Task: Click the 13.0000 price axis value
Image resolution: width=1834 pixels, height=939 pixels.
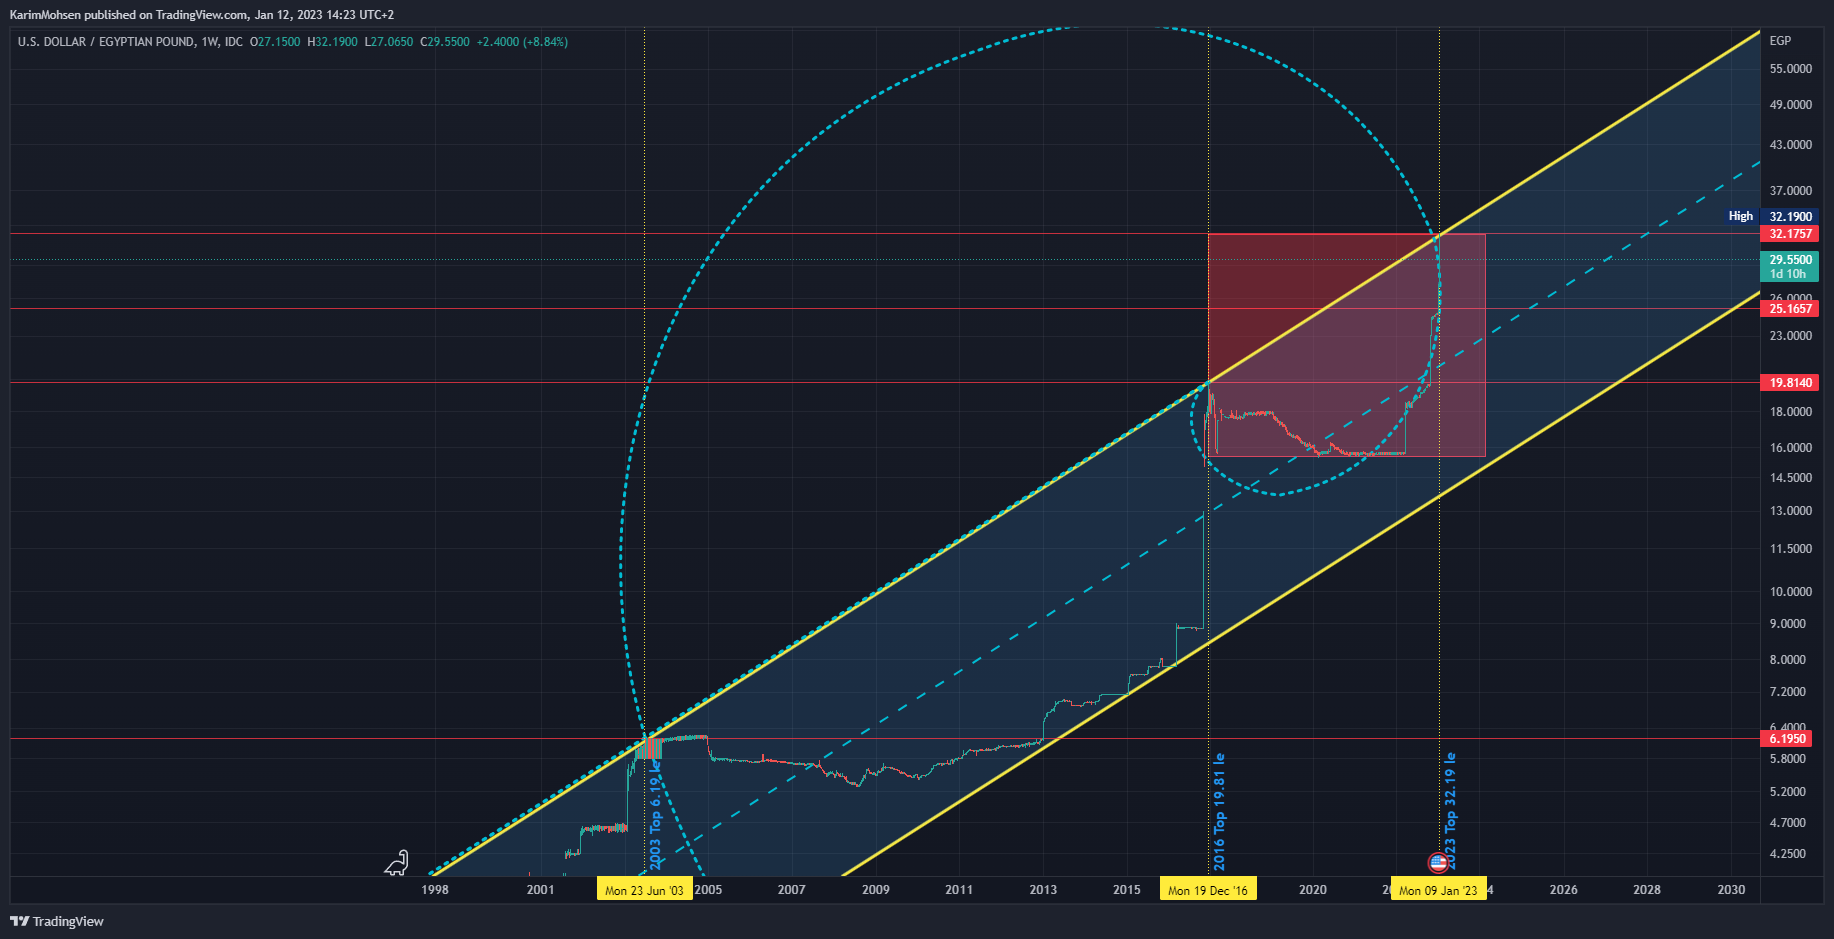Action: pos(1791,511)
